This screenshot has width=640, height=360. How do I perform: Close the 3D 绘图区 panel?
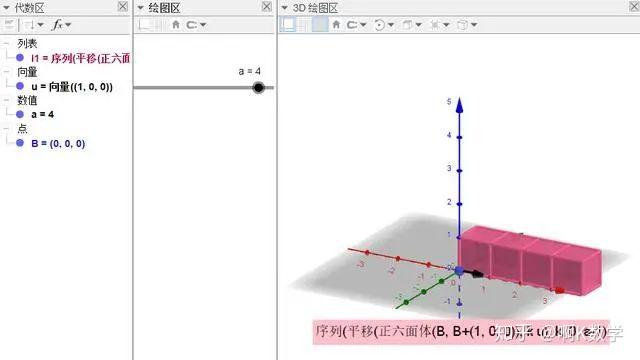coord(634,7)
